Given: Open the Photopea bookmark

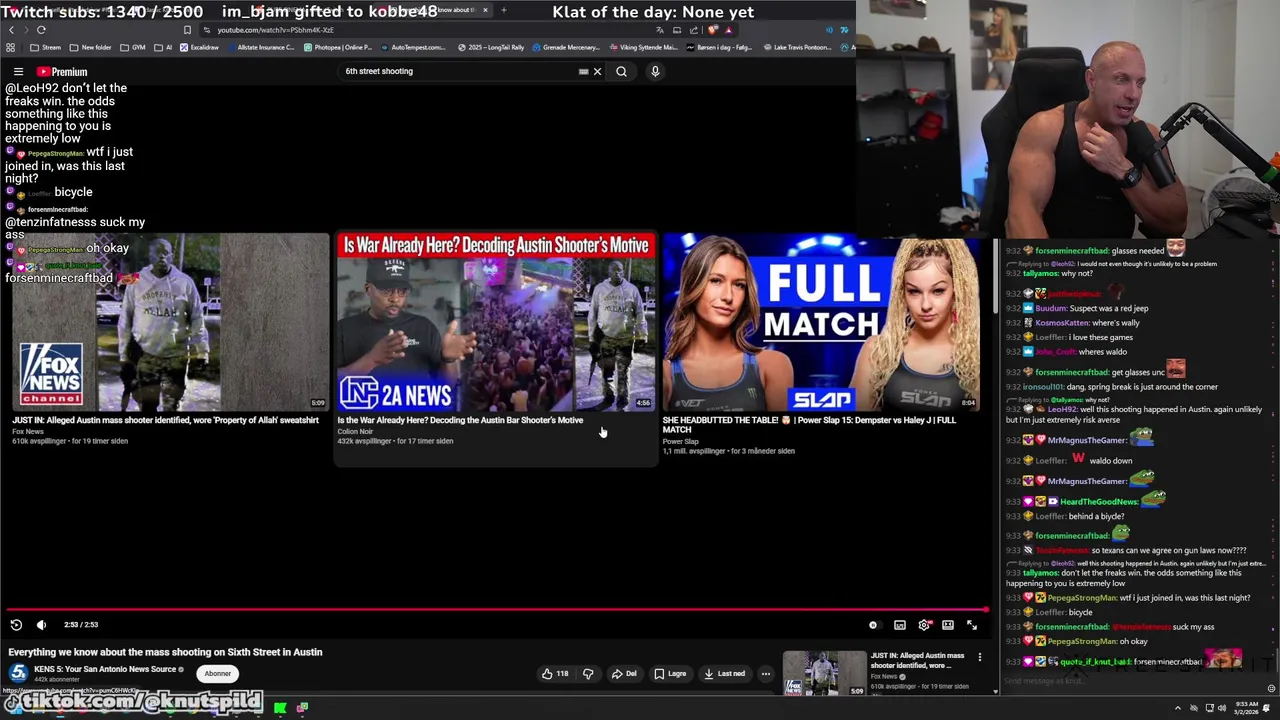Looking at the screenshot, I should coord(336,47).
